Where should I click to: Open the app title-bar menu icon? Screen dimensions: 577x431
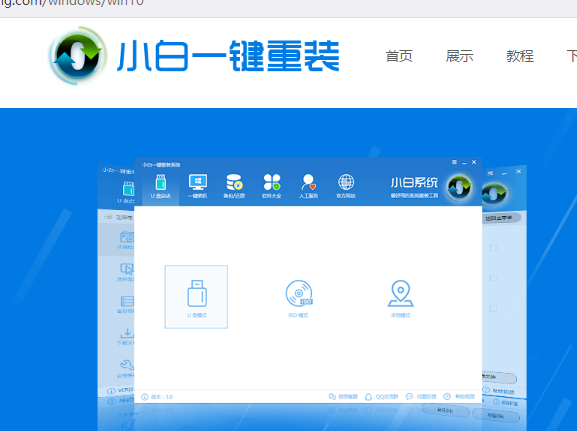(454, 162)
